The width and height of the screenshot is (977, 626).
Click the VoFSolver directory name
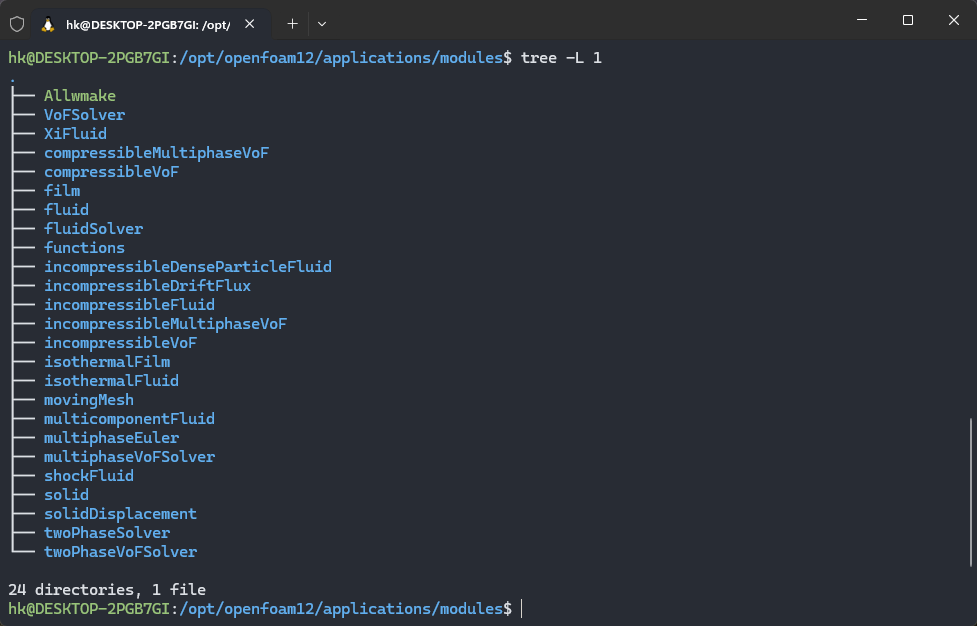point(85,115)
